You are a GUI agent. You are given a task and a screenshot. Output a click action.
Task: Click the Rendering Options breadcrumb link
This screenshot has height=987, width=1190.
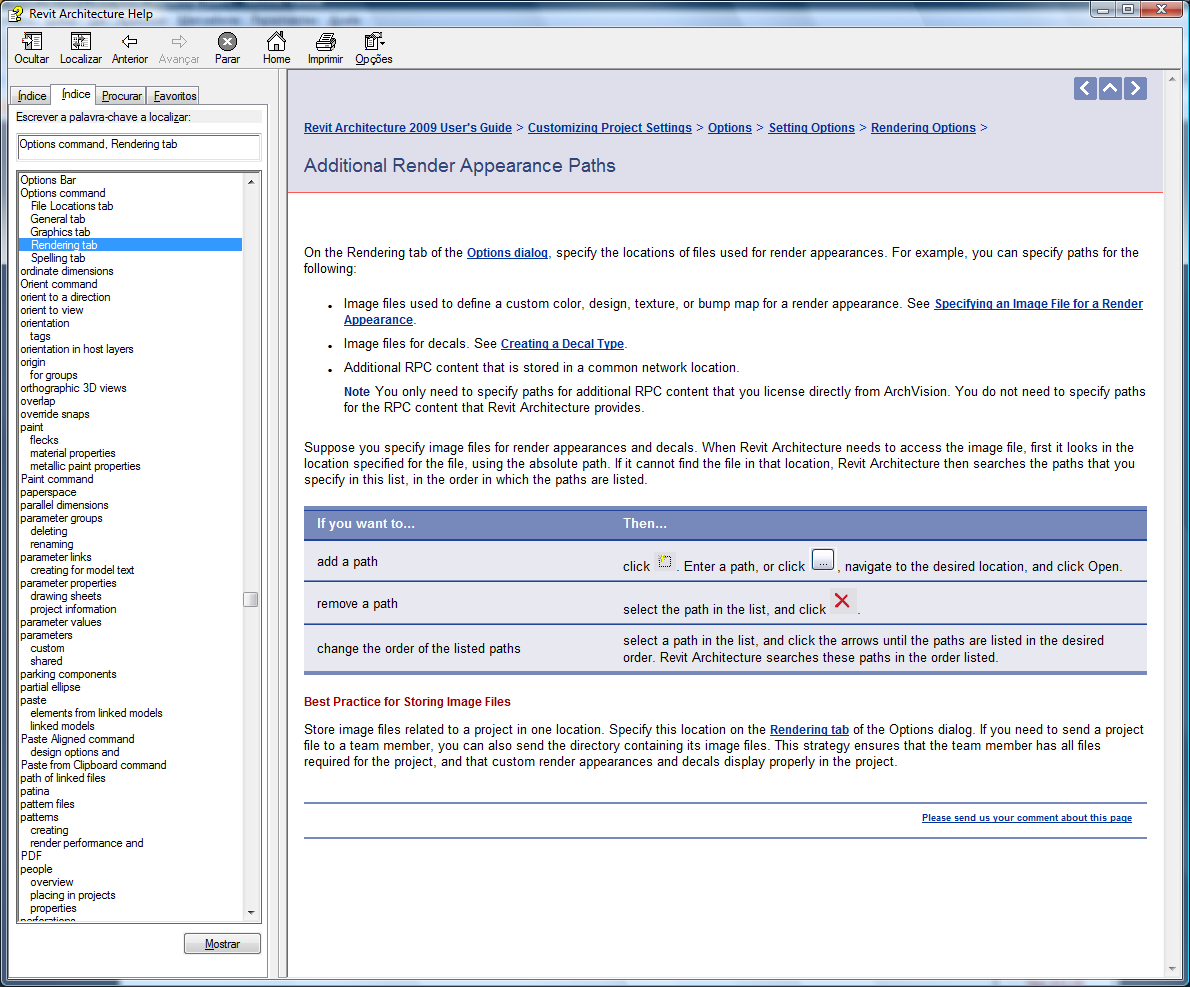pos(923,128)
